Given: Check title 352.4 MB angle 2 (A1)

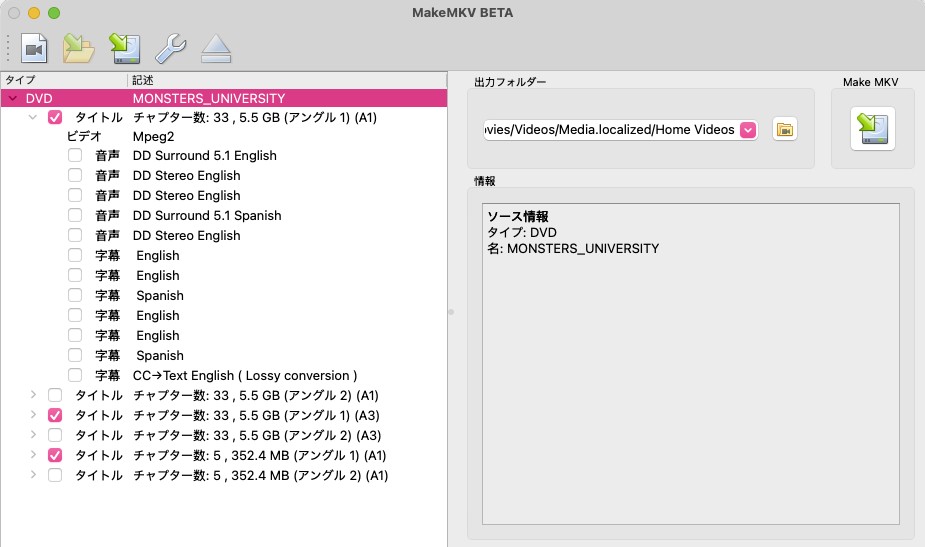Looking at the screenshot, I should click(55, 475).
